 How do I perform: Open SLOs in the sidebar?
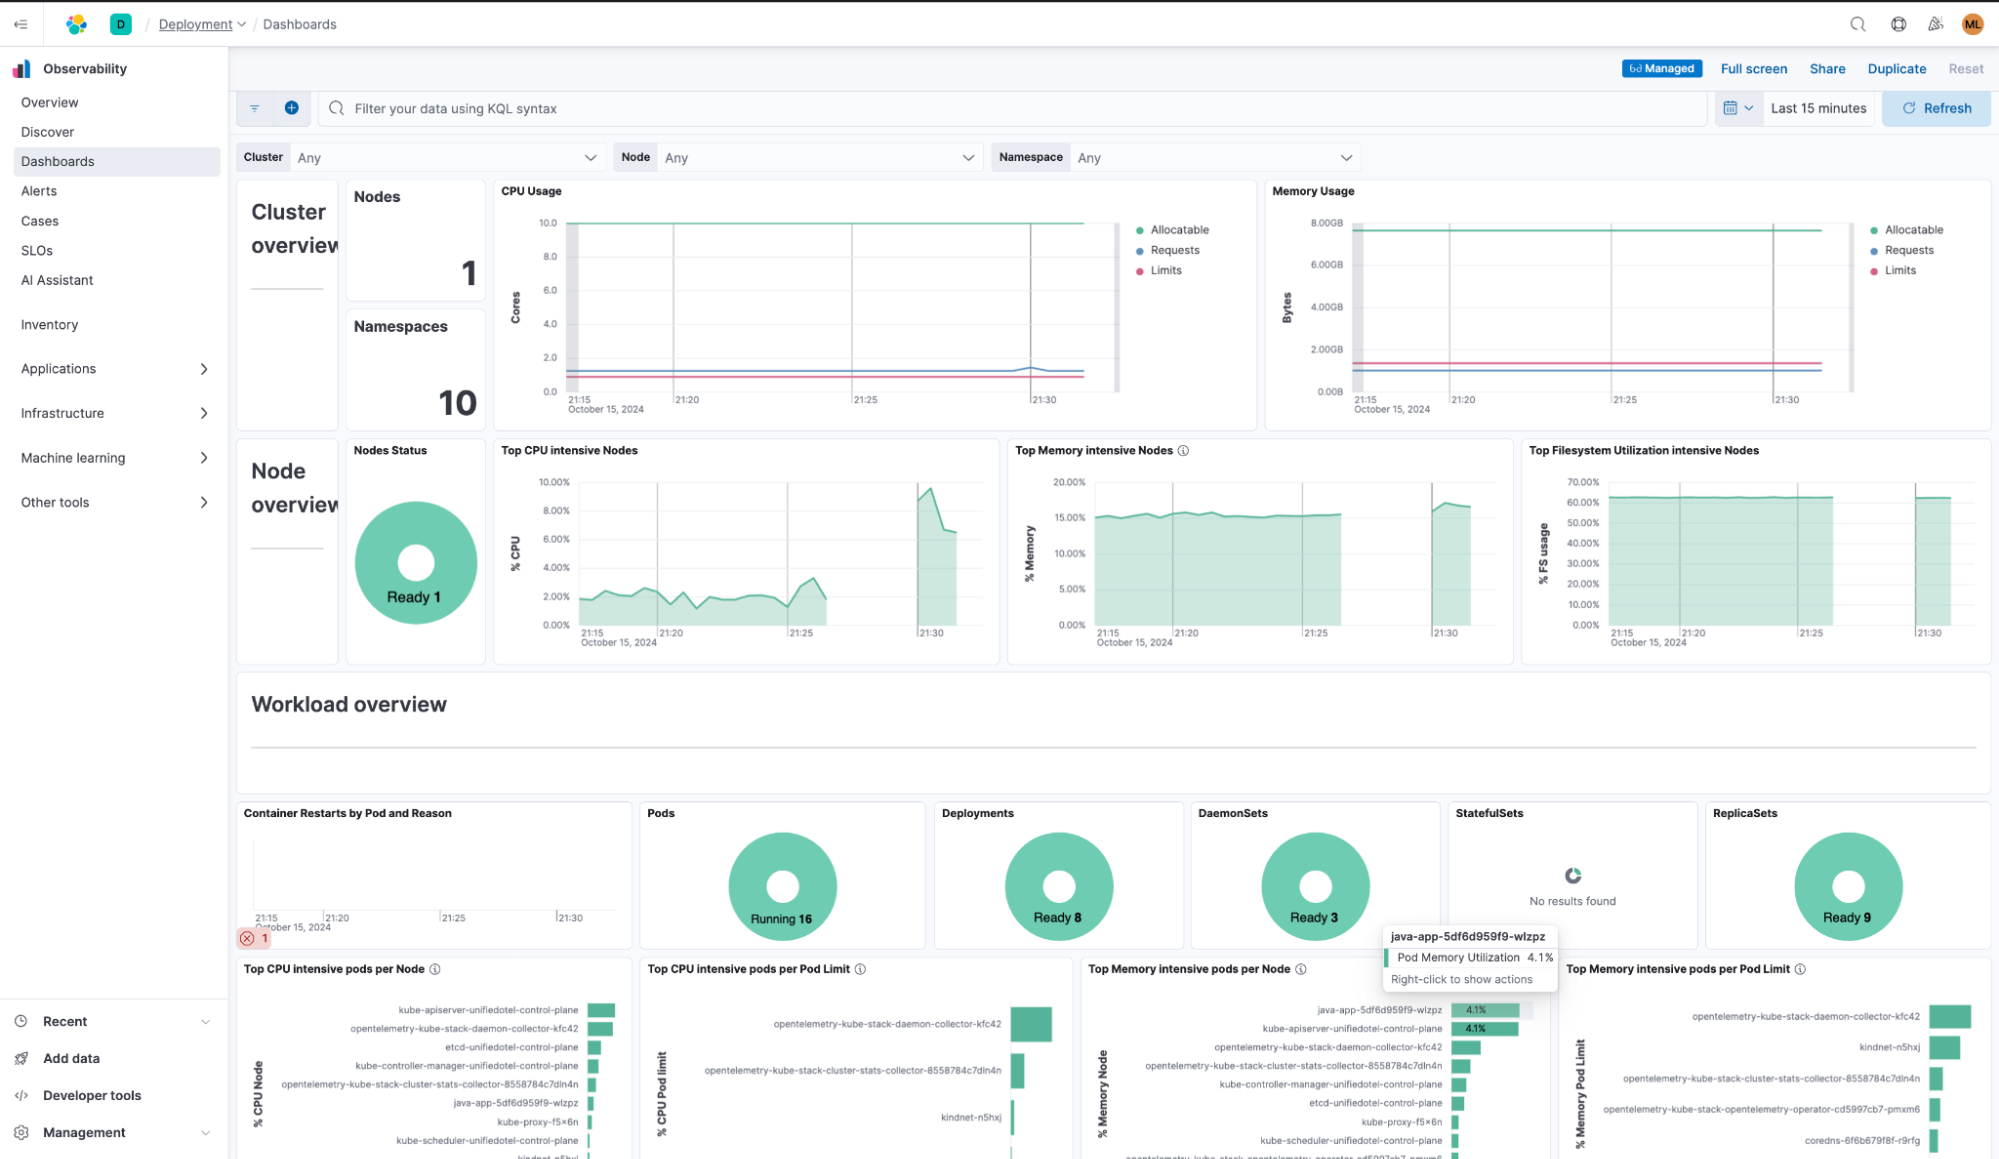pos(37,250)
